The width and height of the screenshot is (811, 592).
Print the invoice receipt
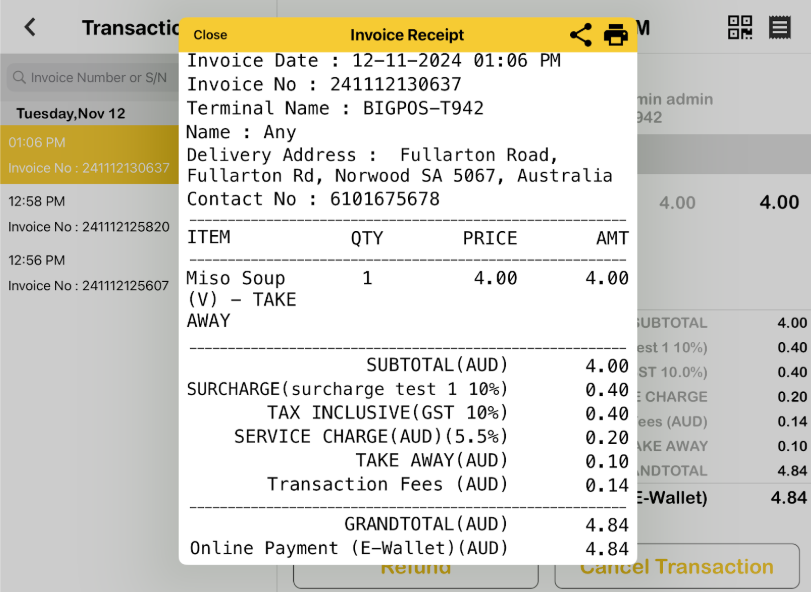(616, 35)
